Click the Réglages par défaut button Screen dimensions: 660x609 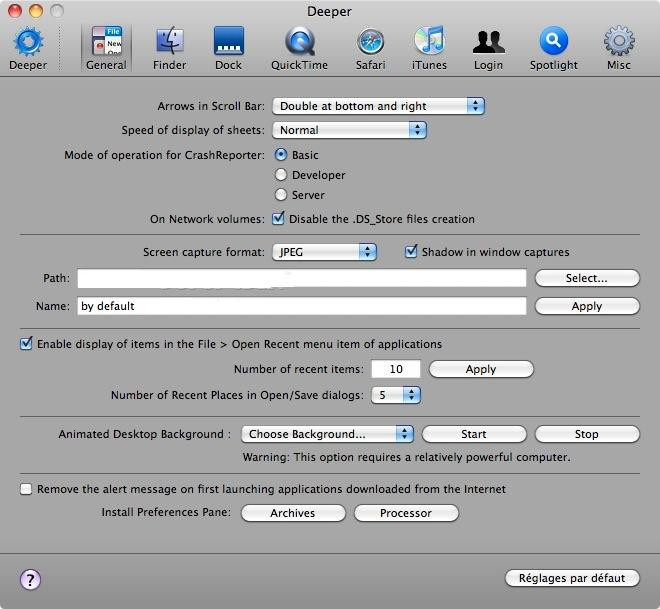[x=572, y=578]
